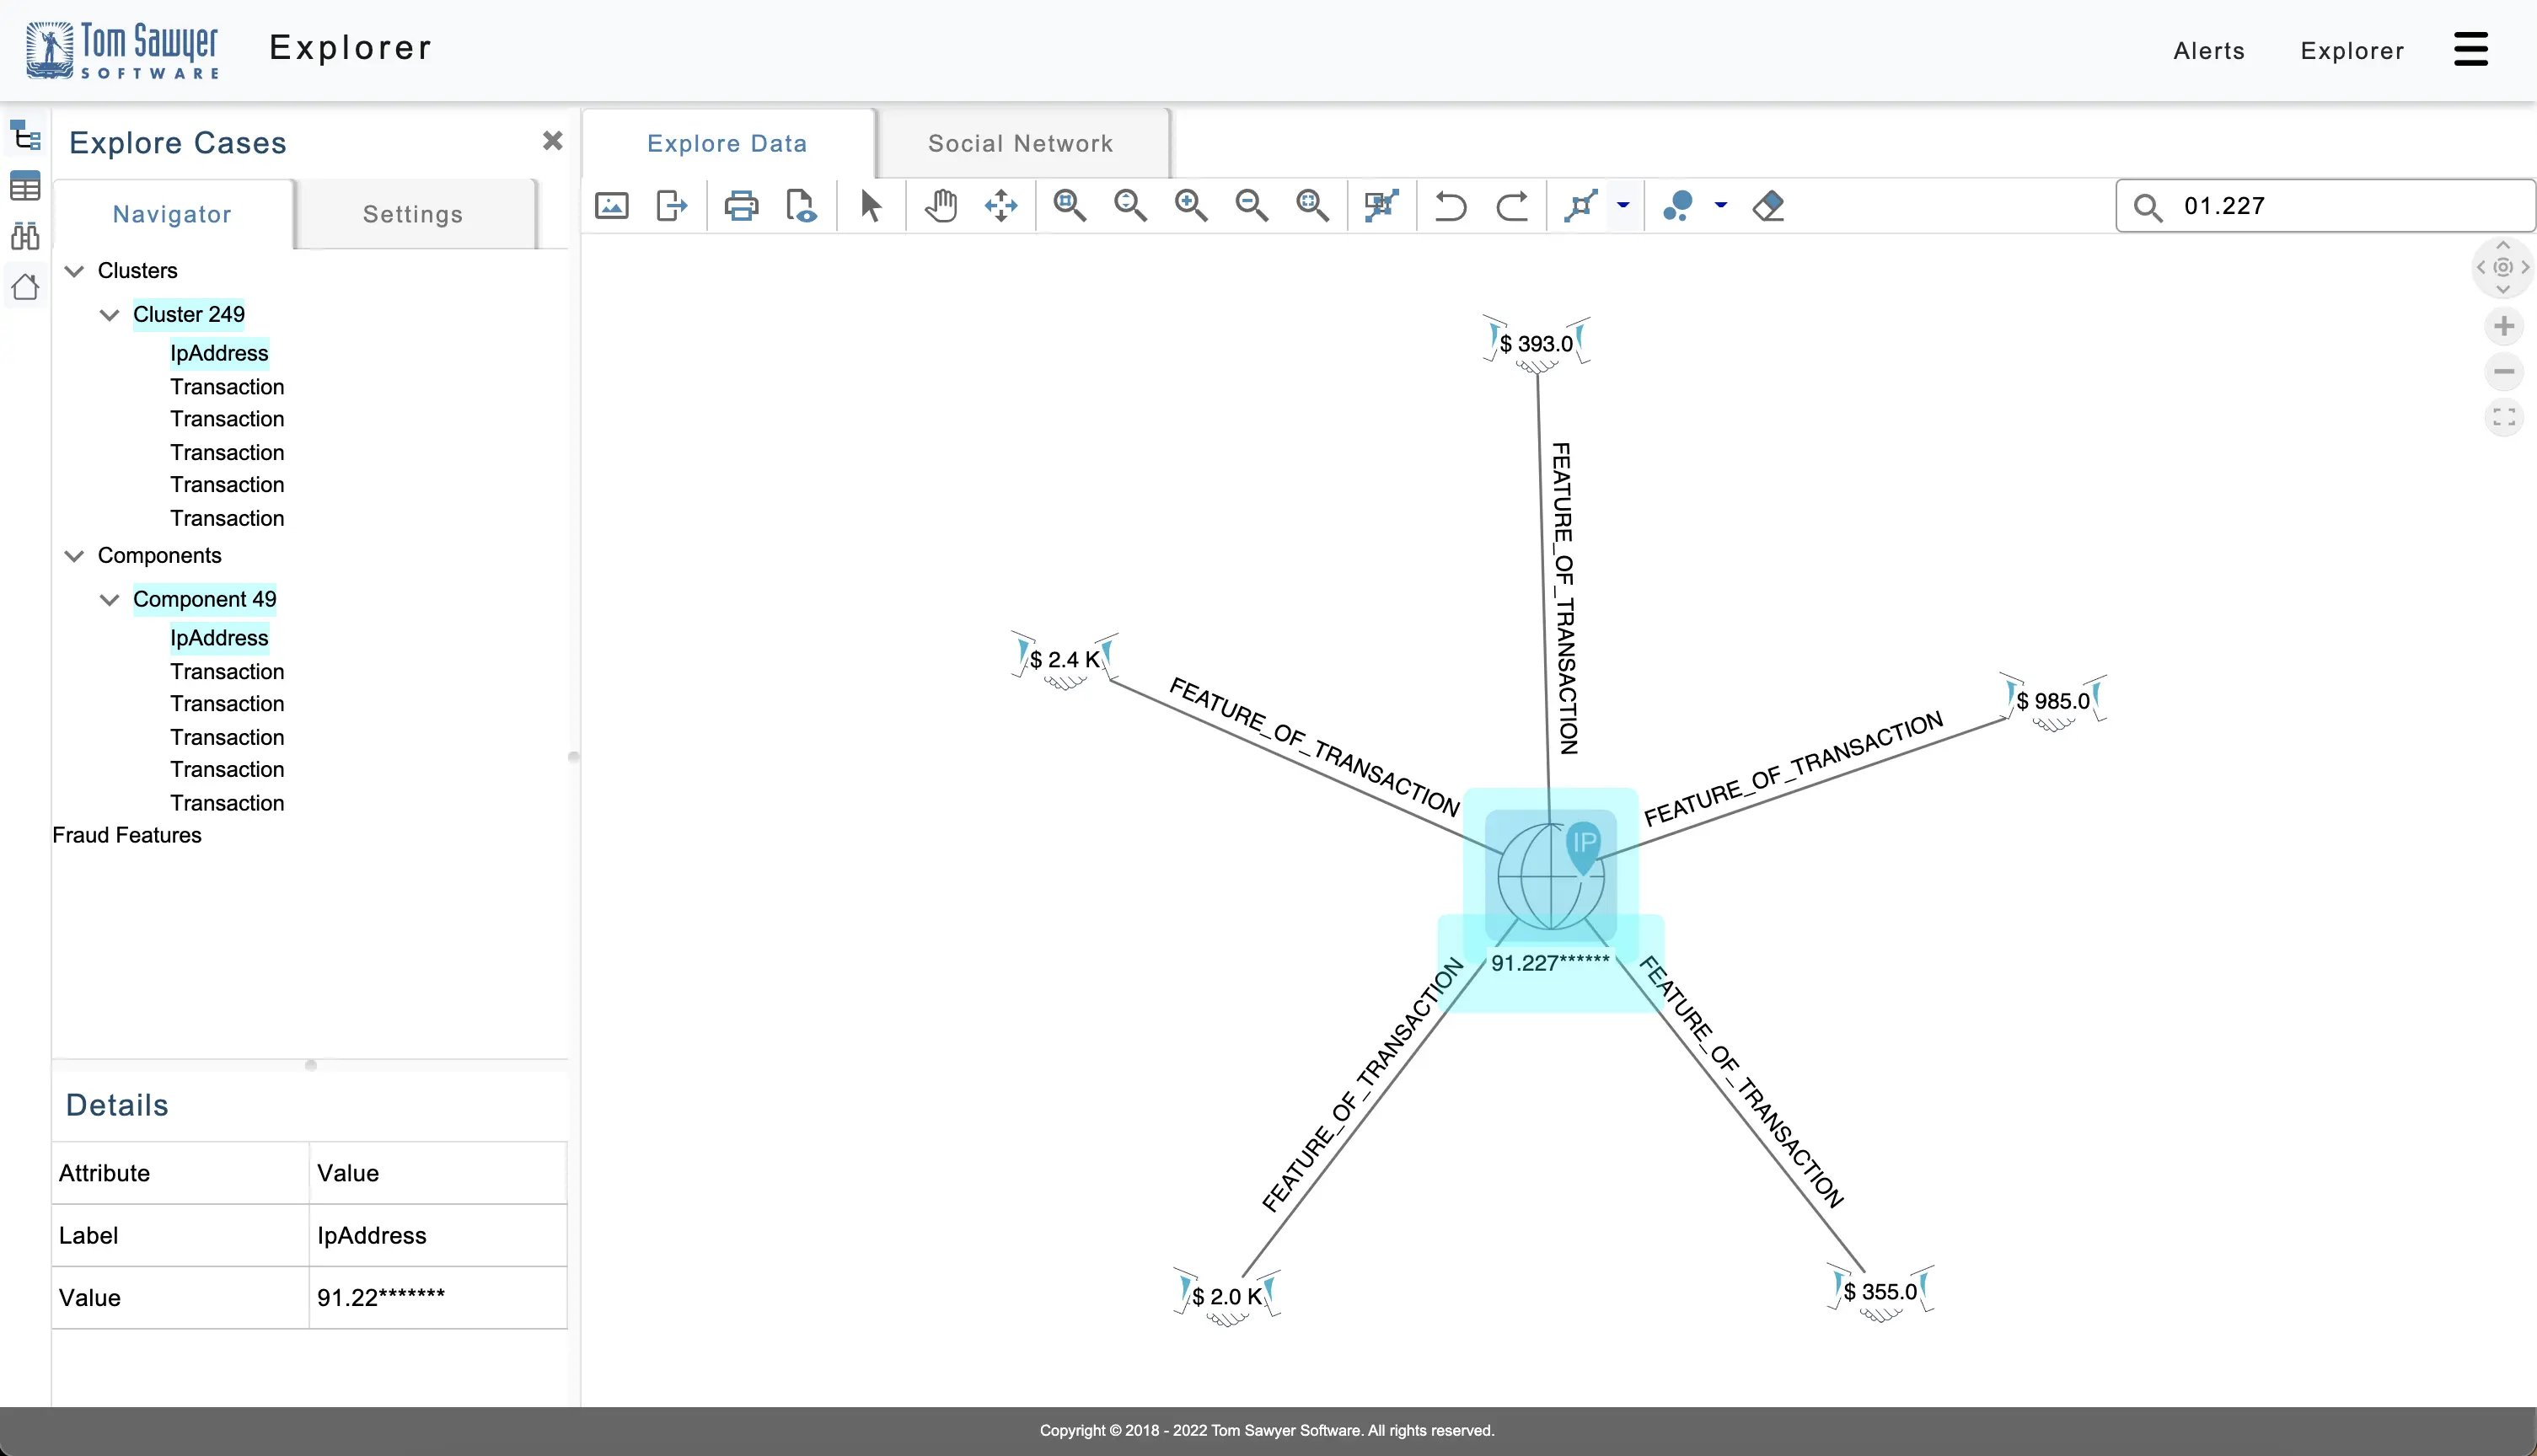The image size is (2537, 1456).
Task: Open the layout dropdown arrow
Action: (x=1623, y=206)
